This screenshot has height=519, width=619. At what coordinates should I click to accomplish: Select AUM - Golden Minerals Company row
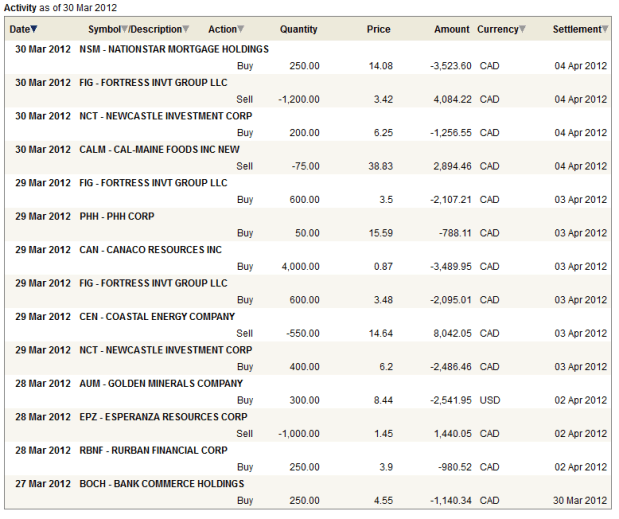tap(160, 383)
